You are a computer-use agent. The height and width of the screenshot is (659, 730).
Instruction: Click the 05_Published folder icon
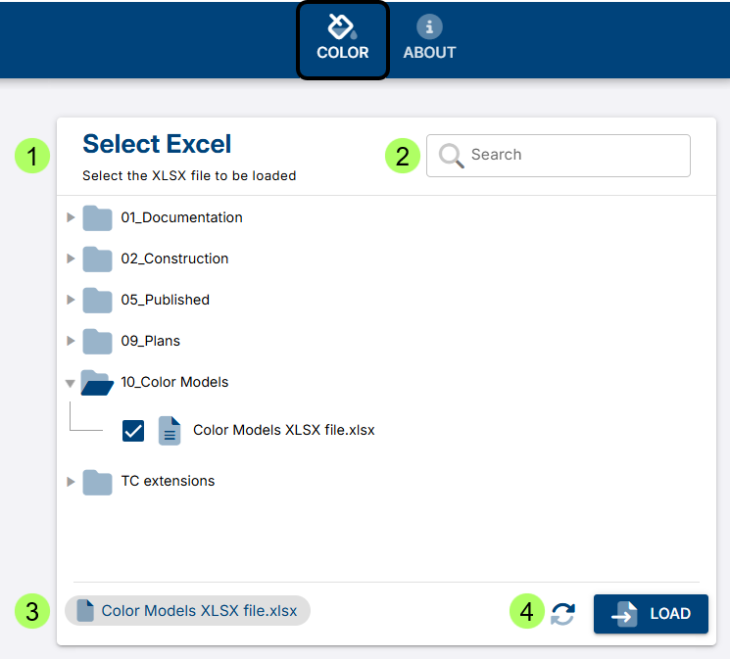[x=97, y=300]
